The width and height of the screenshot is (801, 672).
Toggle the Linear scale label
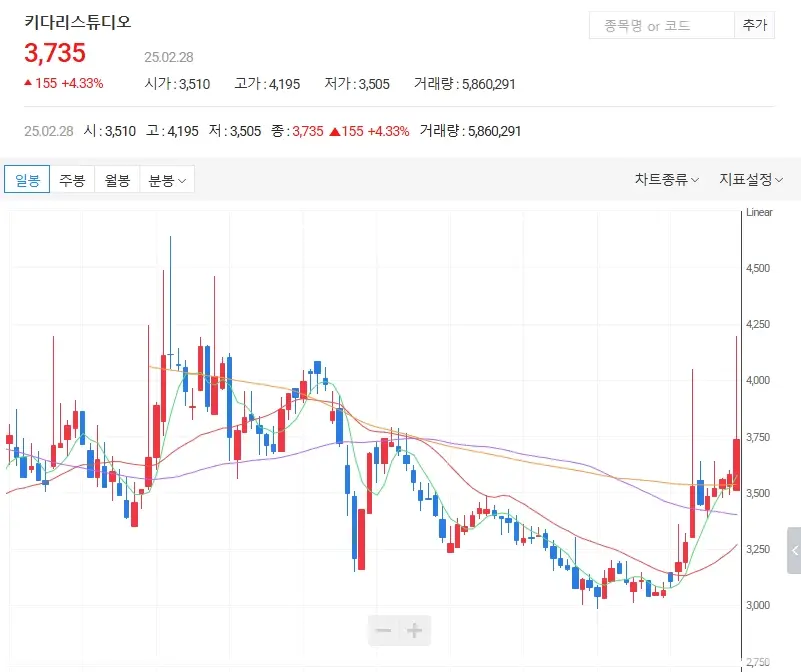pyautogui.click(x=759, y=212)
